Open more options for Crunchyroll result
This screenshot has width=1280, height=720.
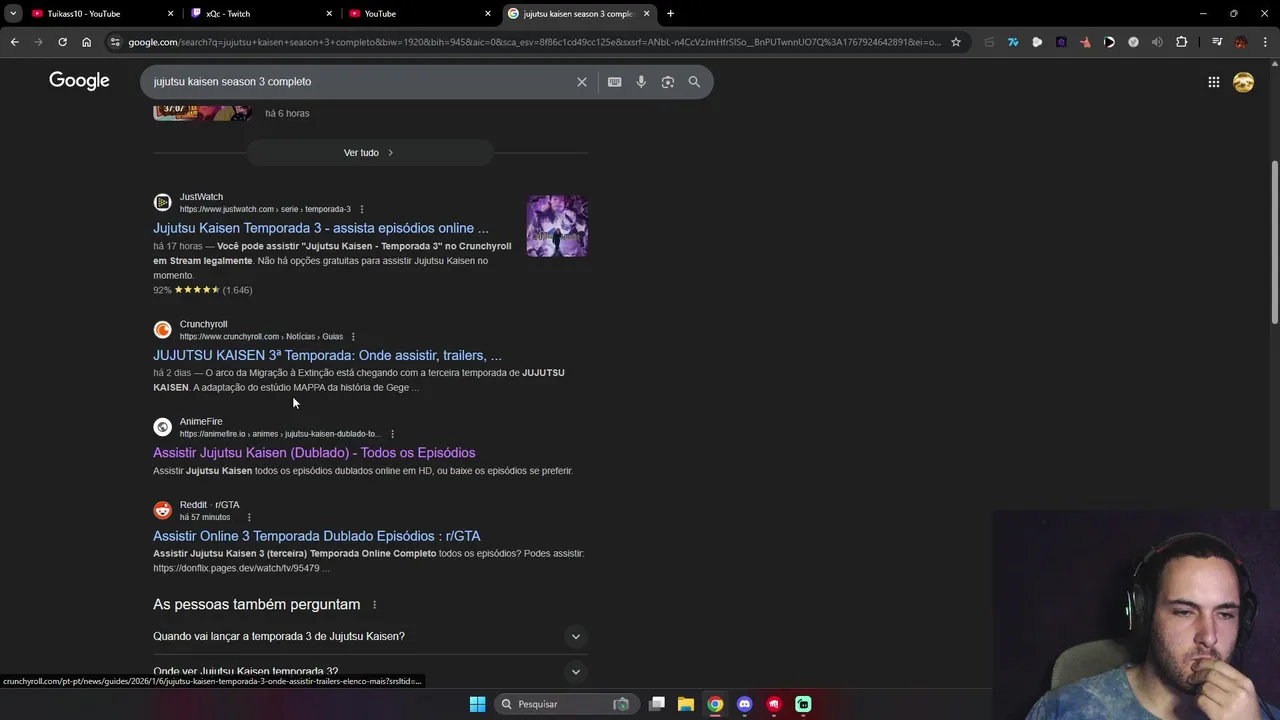point(353,336)
